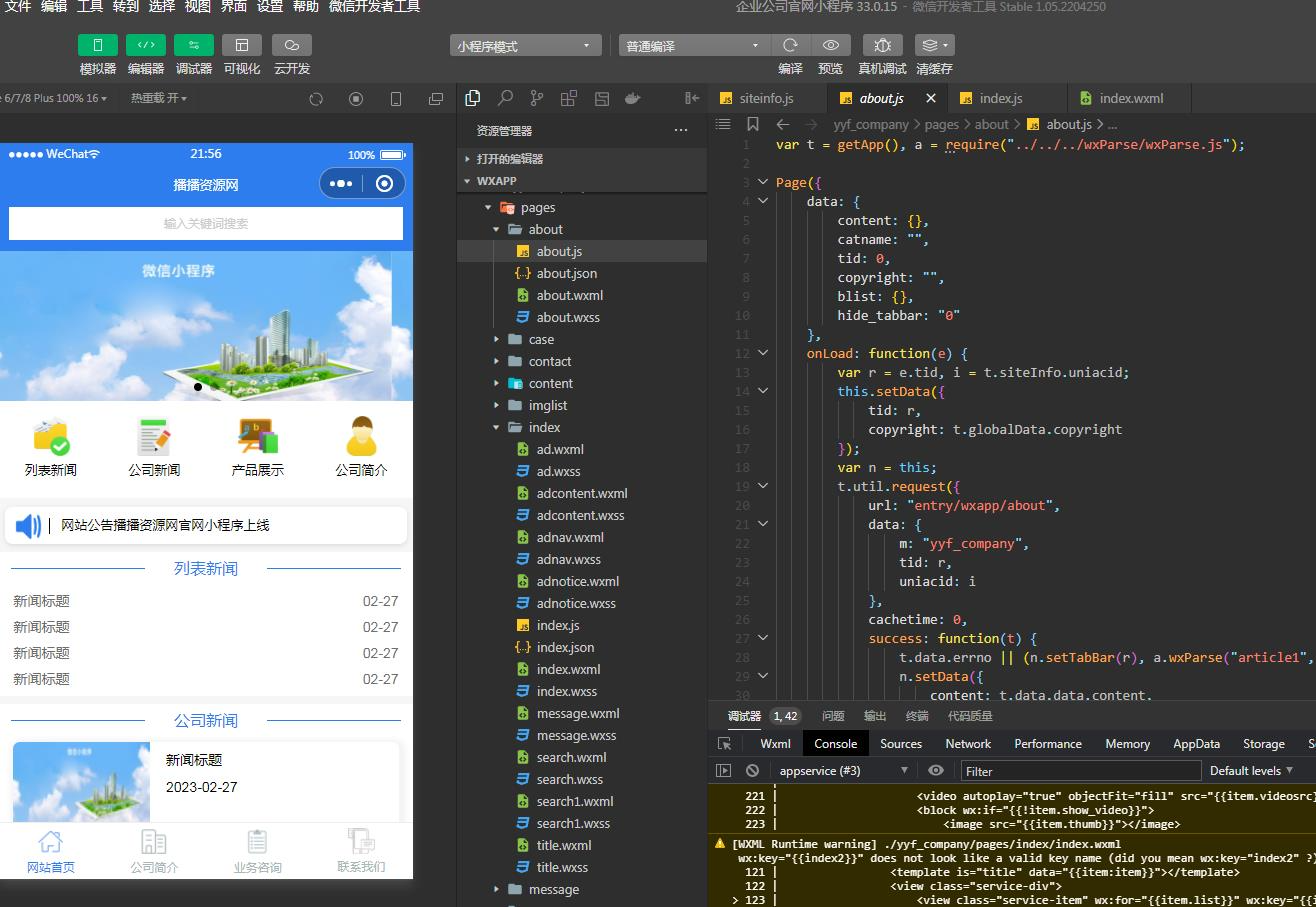
Task: Open index.js in file tree
Action: [x=582, y=625]
